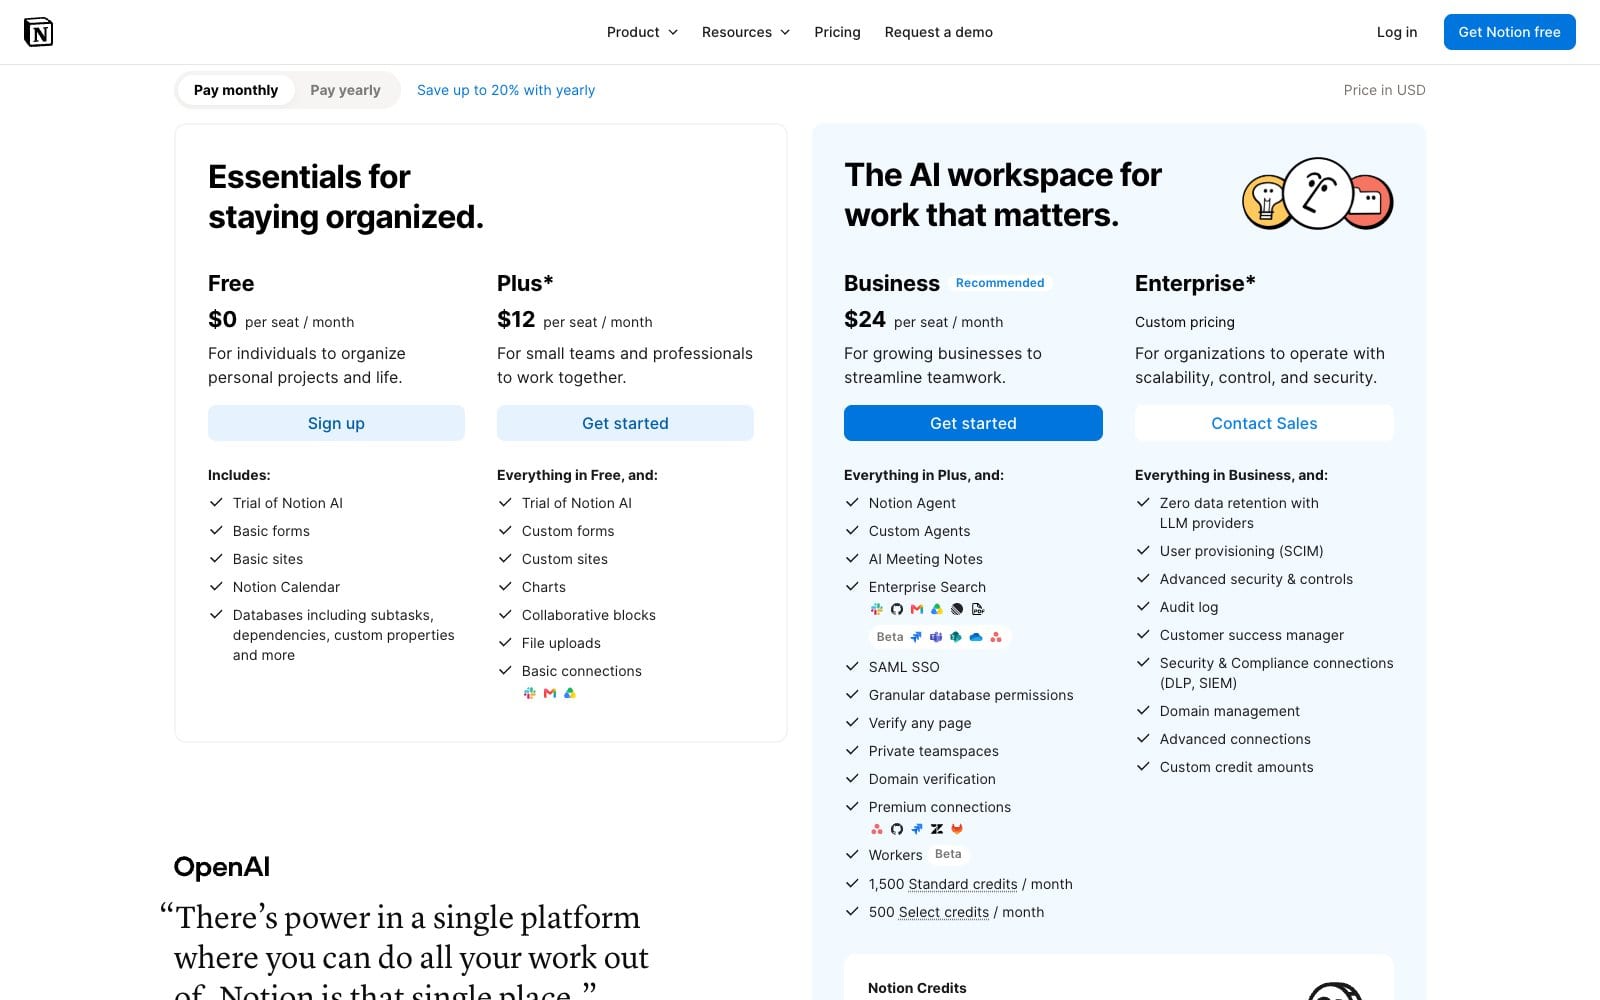Click Get started under the Business plan
Image resolution: width=1600 pixels, height=1000 pixels.
tap(973, 423)
